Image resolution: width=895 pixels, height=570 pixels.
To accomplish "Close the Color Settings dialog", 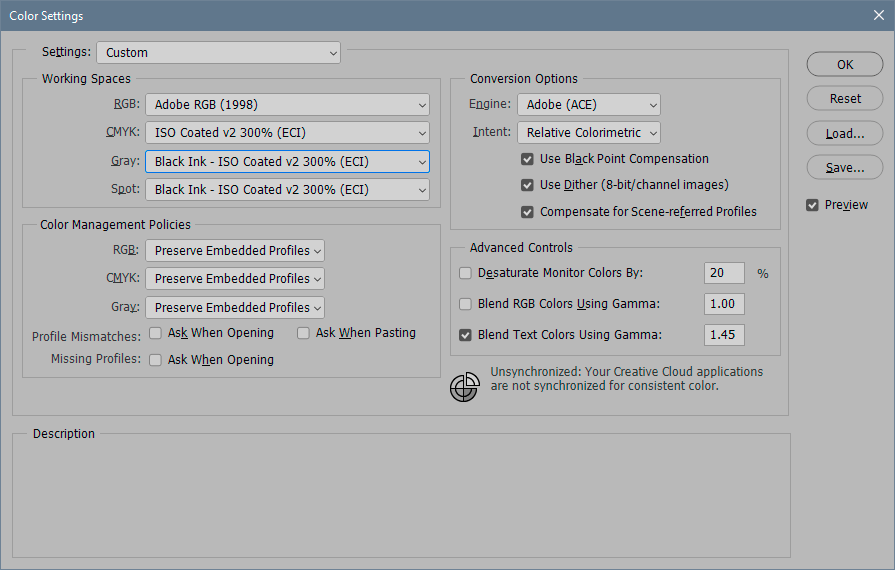I will coord(878,15).
